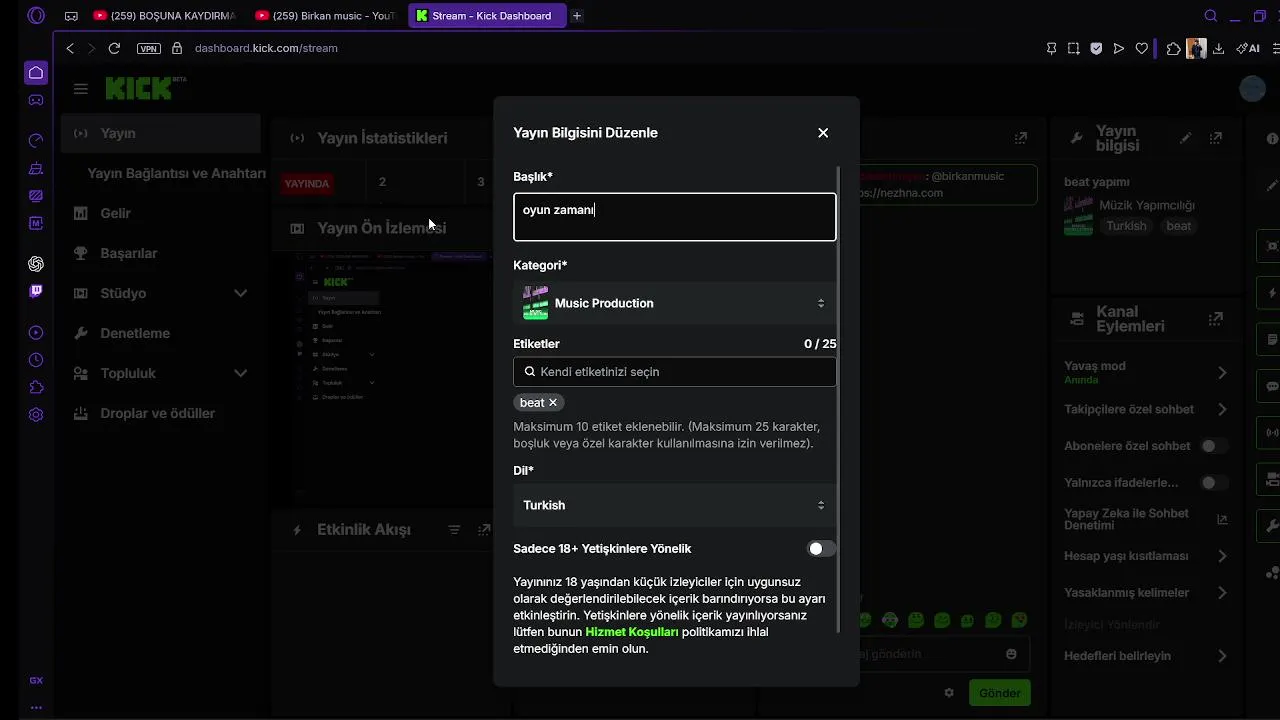Viewport: 1280px width, 720px height.
Task: Open user avatar in Kick header
Action: pyautogui.click(x=1253, y=89)
